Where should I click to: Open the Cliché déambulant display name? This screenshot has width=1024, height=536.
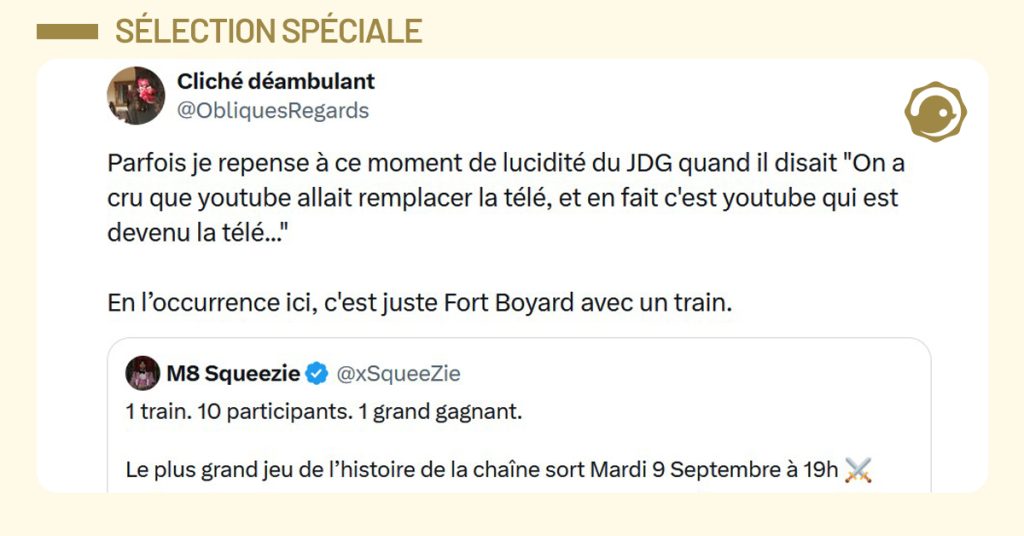pos(275,81)
